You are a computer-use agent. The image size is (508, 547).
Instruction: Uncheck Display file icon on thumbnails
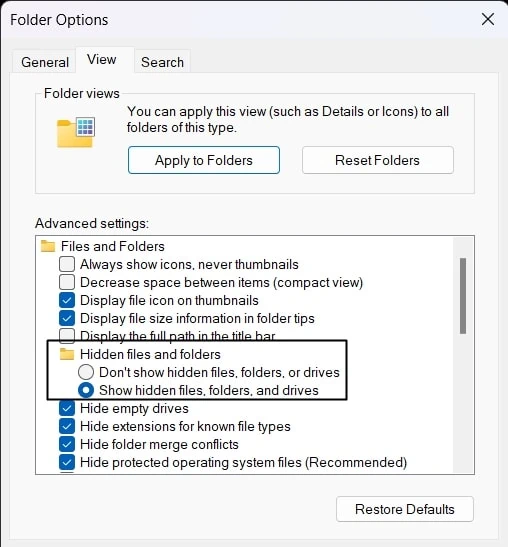(67, 300)
